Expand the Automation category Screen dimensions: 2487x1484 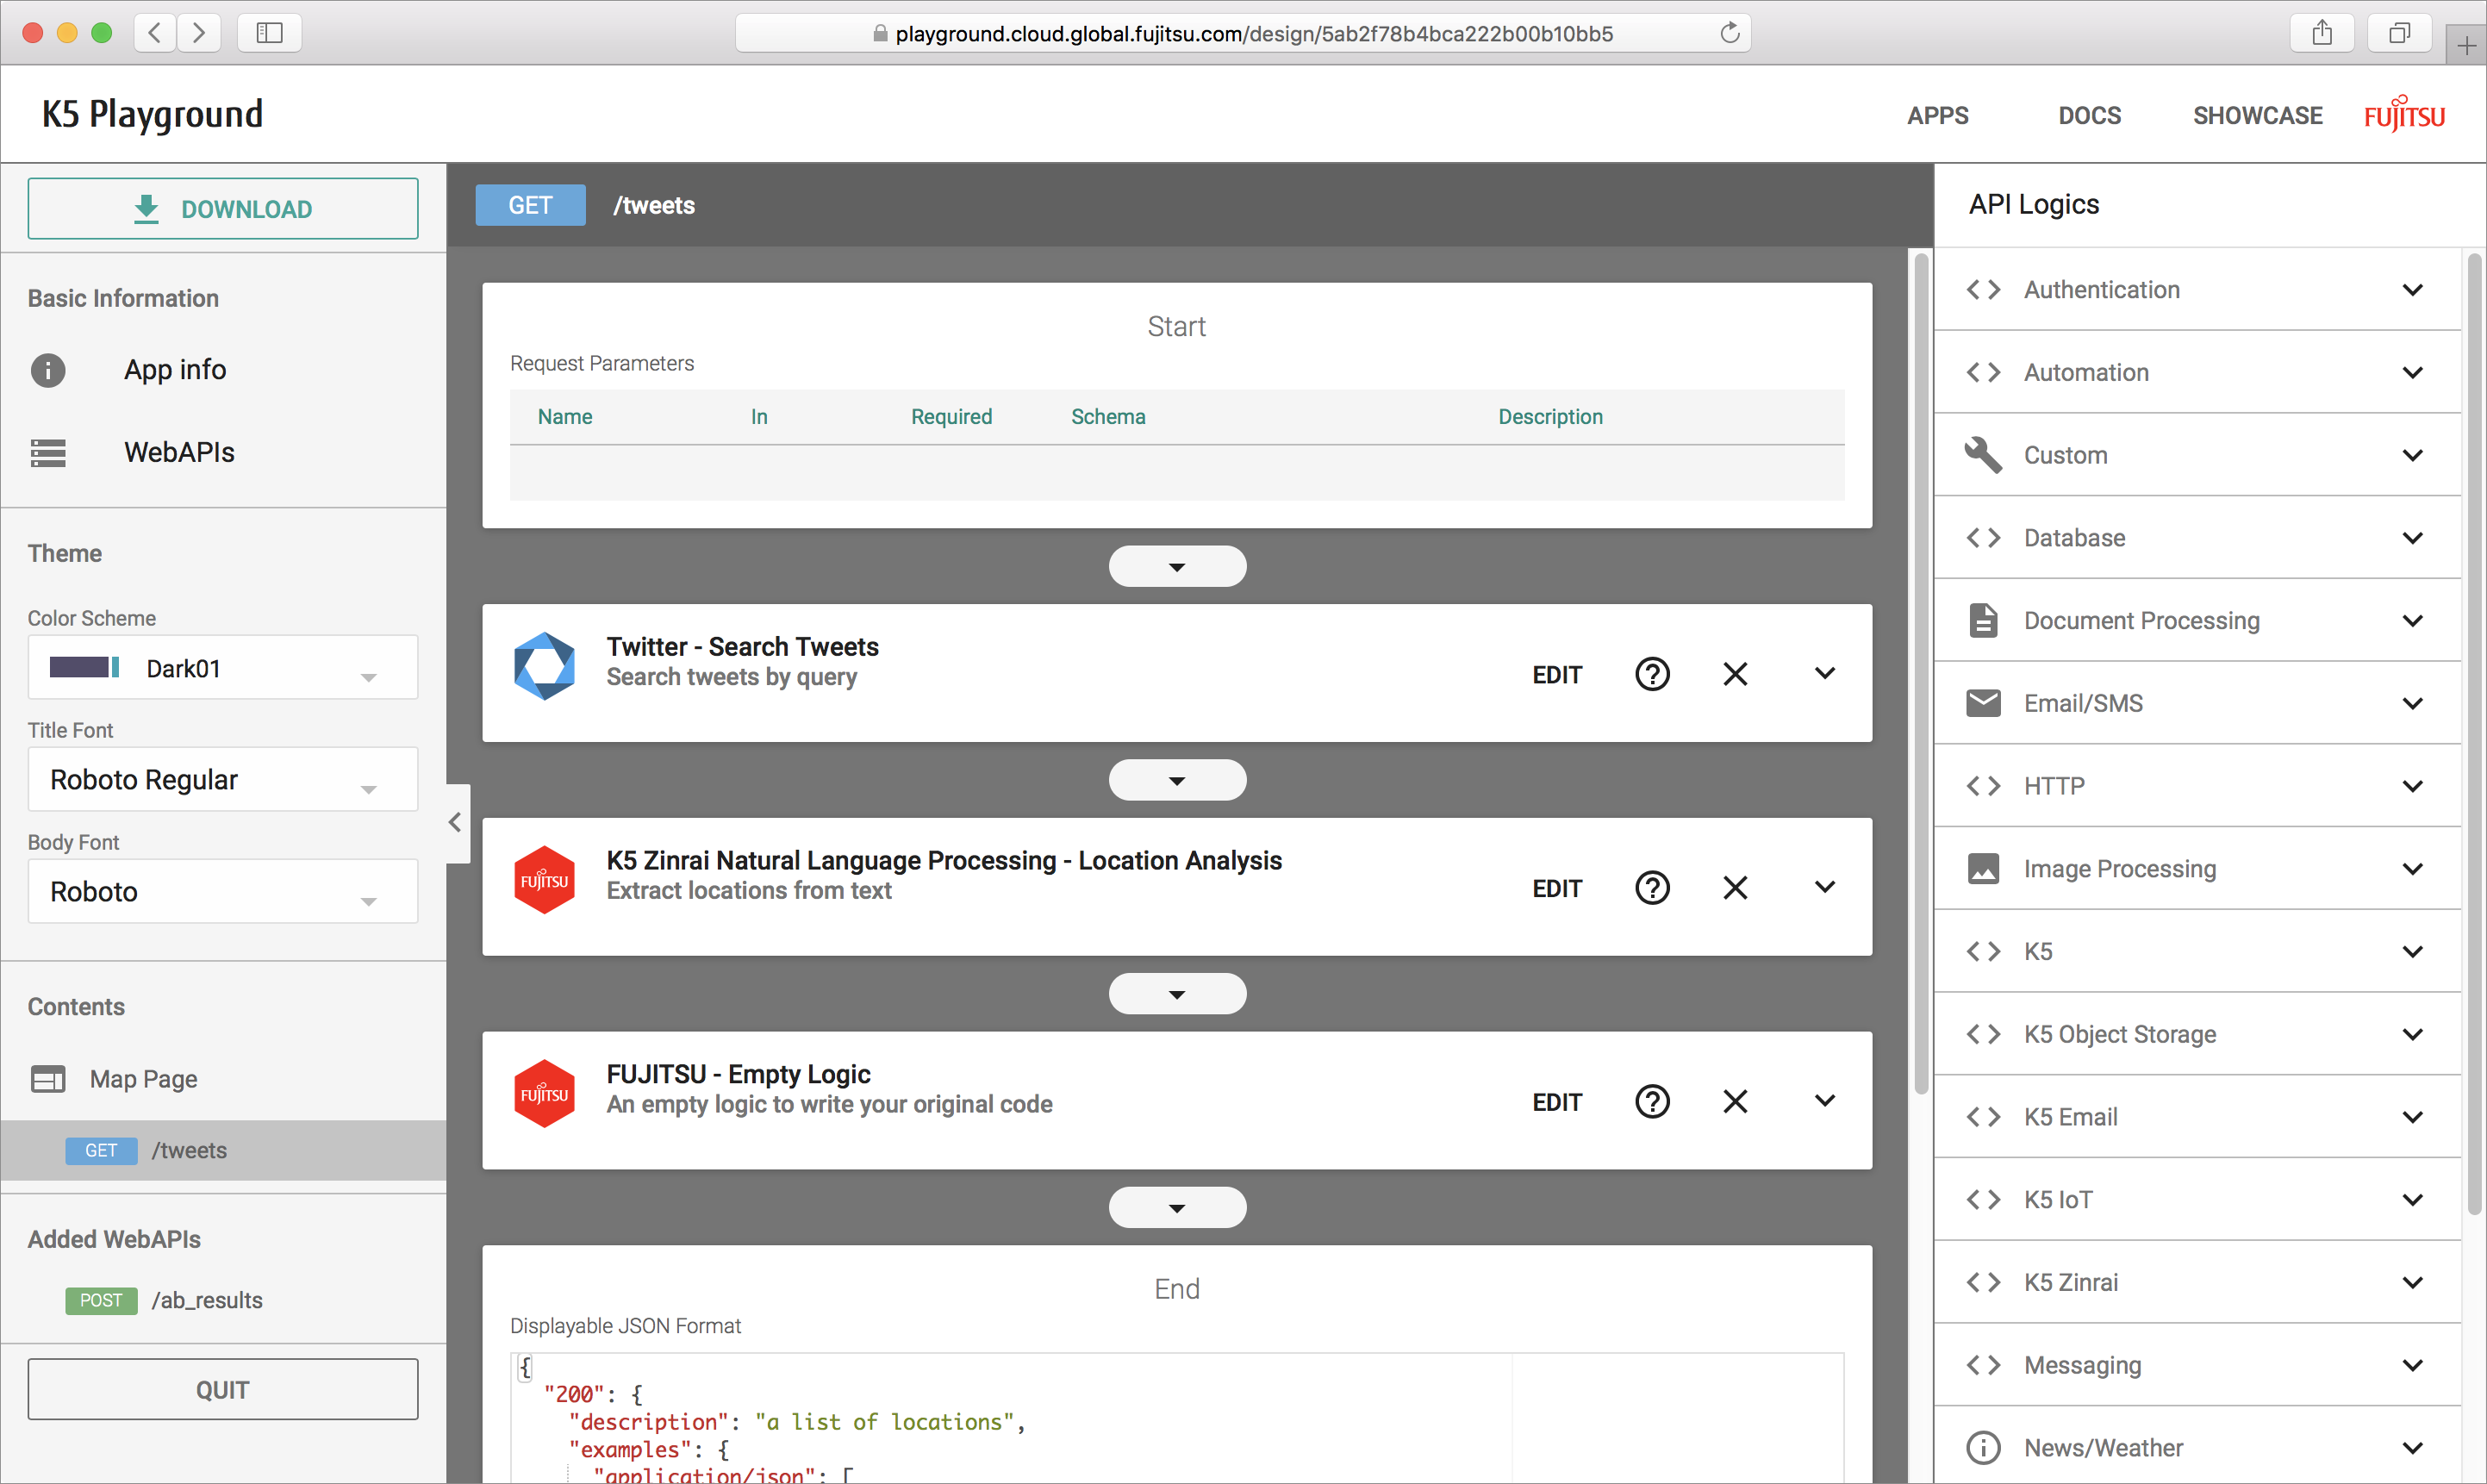pos(2413,373)
